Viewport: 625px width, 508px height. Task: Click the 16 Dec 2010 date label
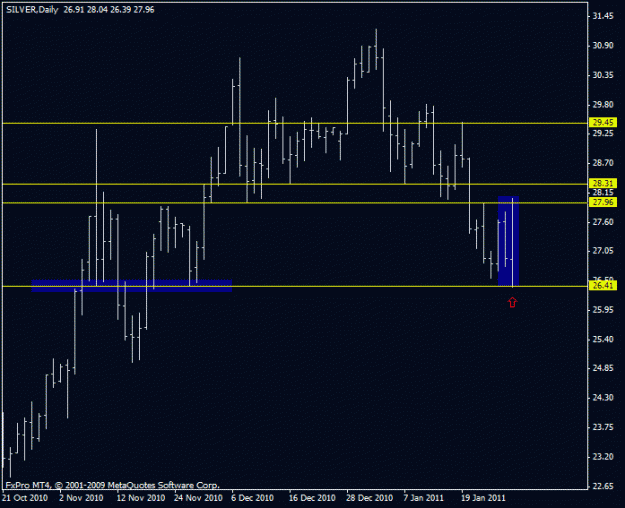tap(312, 498)
